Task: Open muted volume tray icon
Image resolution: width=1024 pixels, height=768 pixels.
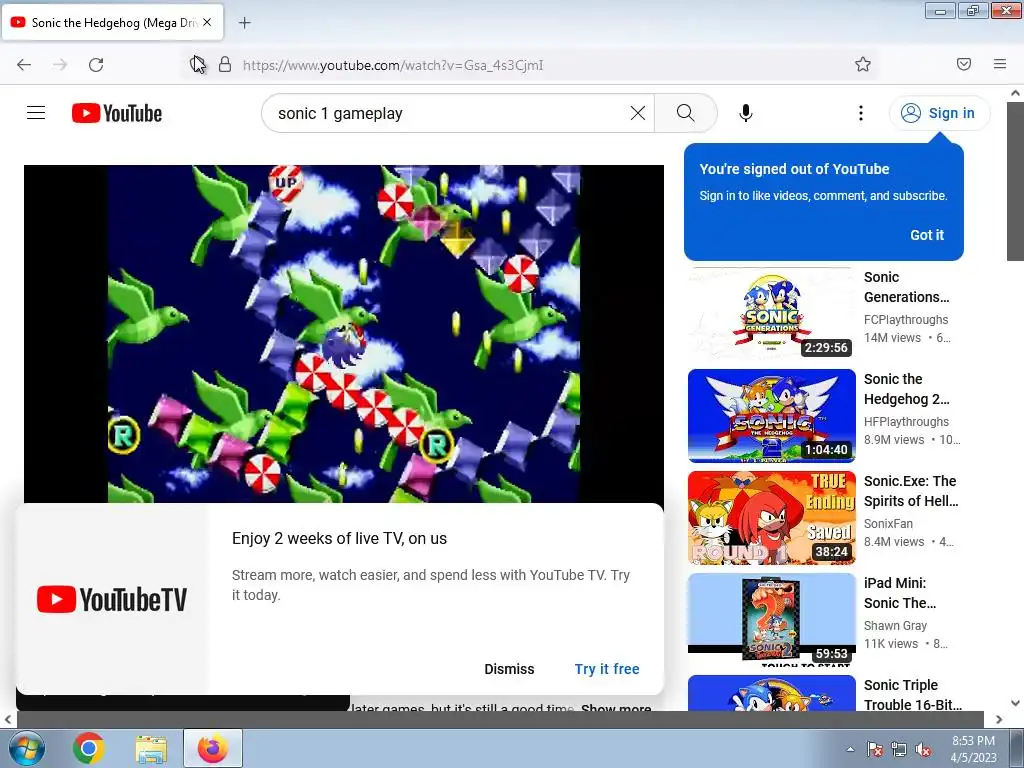Action: tap(923, 749)
